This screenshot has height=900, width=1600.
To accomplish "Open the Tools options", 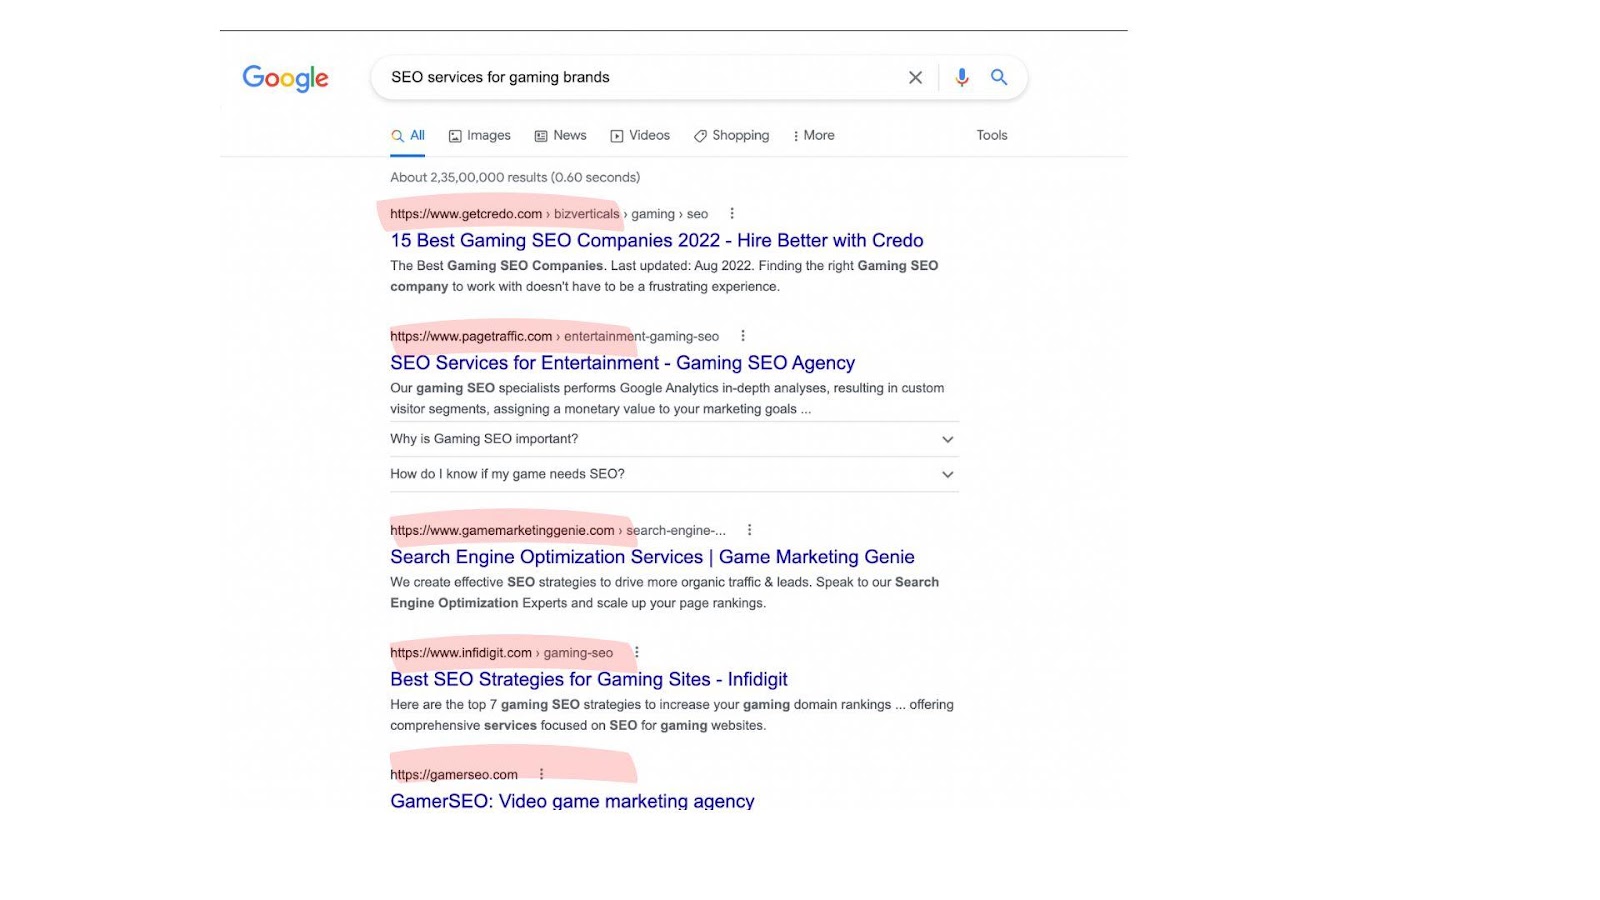I will 992,135.
